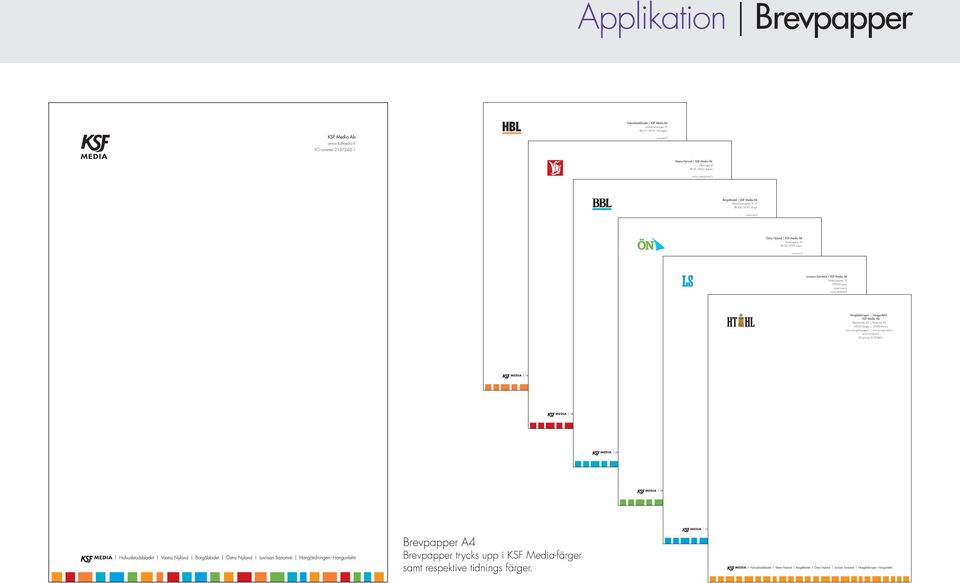Click 'Hufvudstadsbladet' in the large letterhead footer
This screenshot has width=960, height=583.
coord(137,558)
